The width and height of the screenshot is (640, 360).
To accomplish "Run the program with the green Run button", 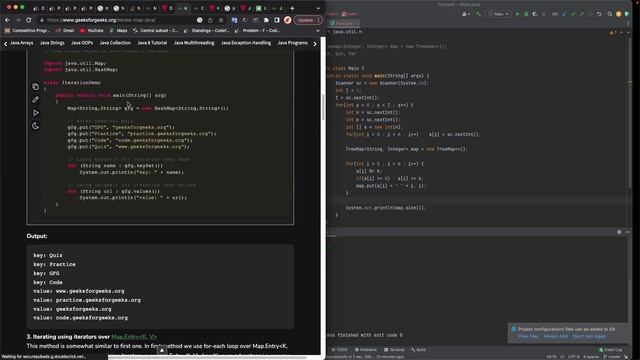I will 518,14.
